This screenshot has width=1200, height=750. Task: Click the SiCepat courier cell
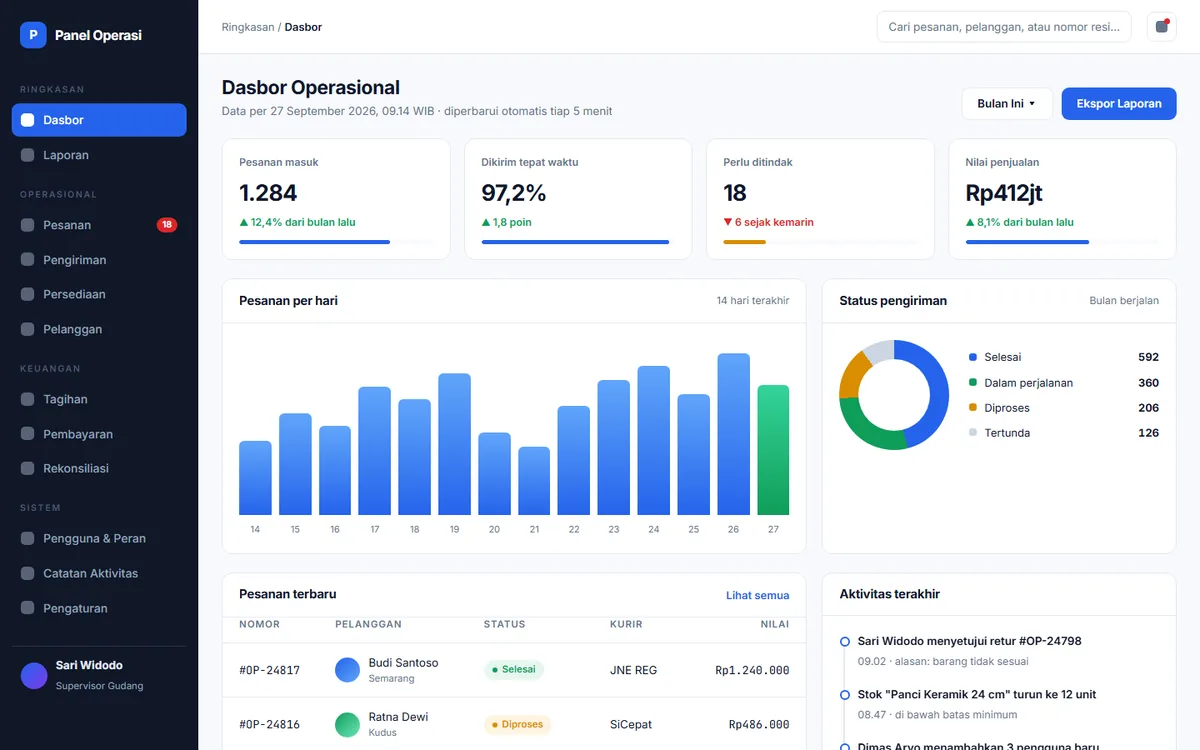(630, 724)
